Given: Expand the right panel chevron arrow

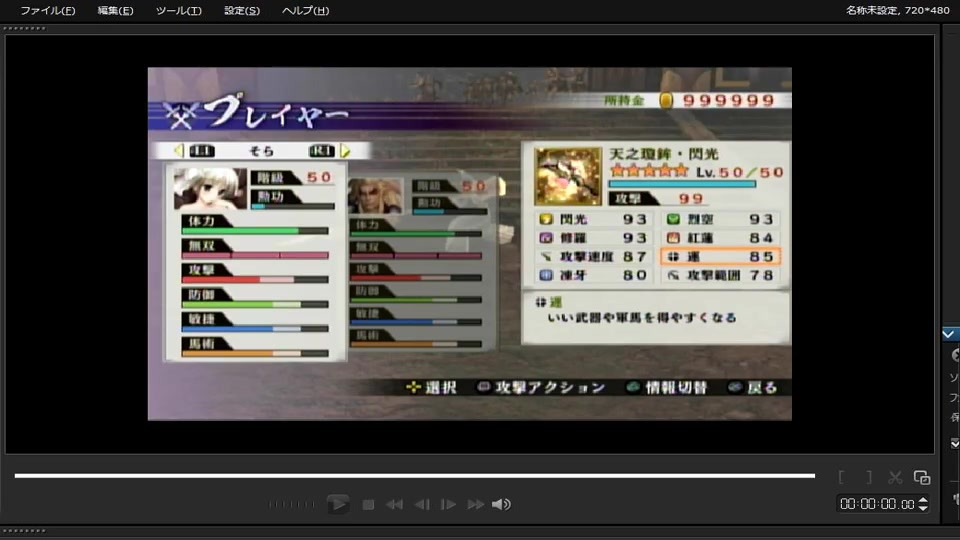Looking at the screenshot, I should 948,334.
